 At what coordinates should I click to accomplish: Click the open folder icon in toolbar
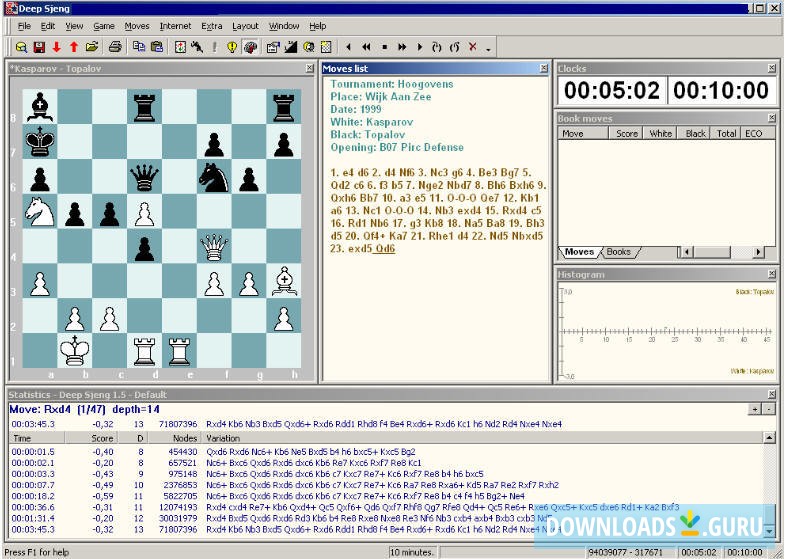pos(92,46)
